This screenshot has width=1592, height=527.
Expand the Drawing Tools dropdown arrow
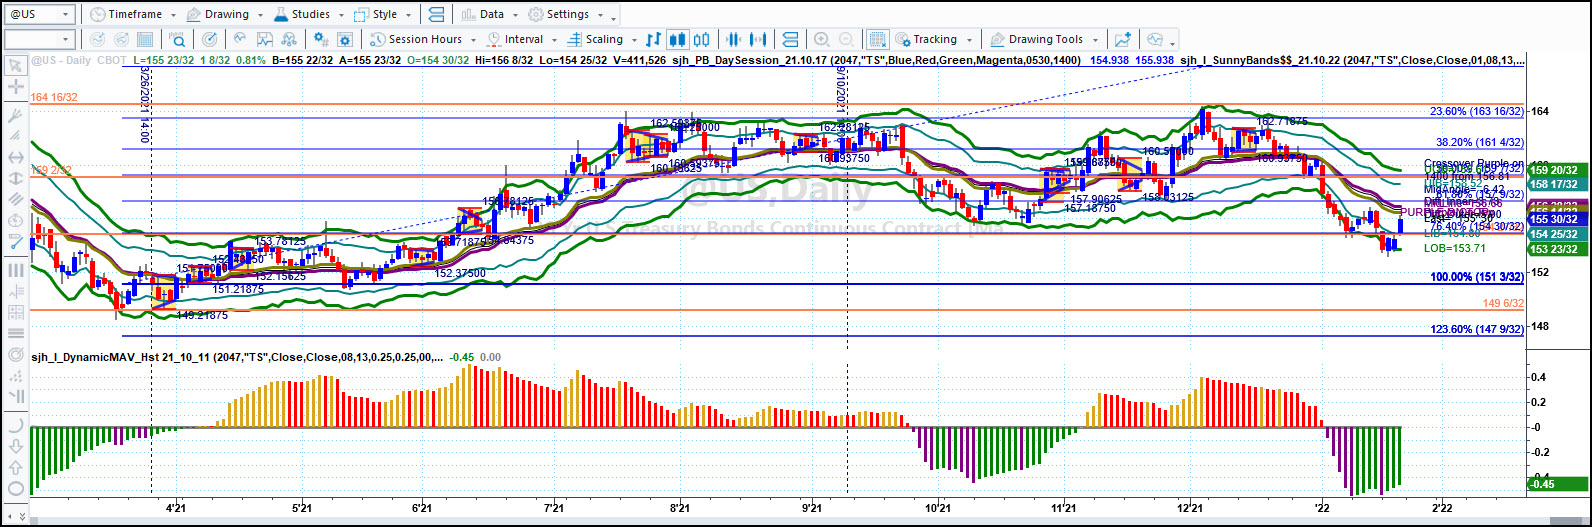pos(1095,40)
